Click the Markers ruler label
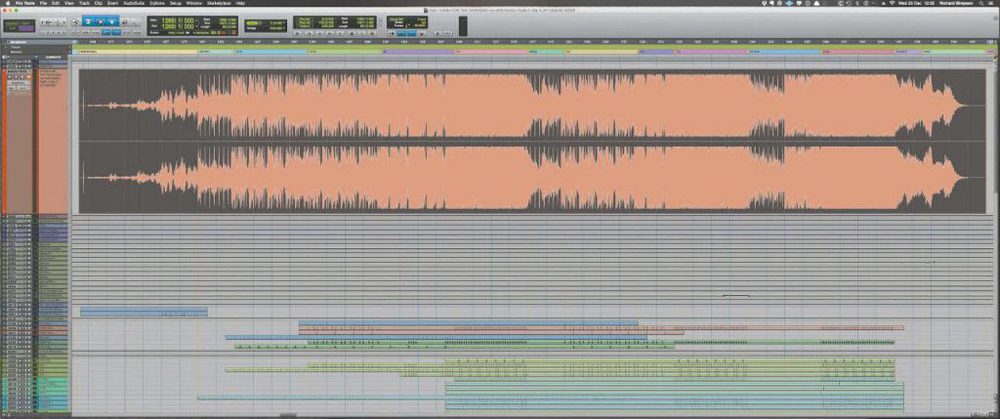Image resolution: width=1000 pixels, height=419 pixels. tap(18, 52)
